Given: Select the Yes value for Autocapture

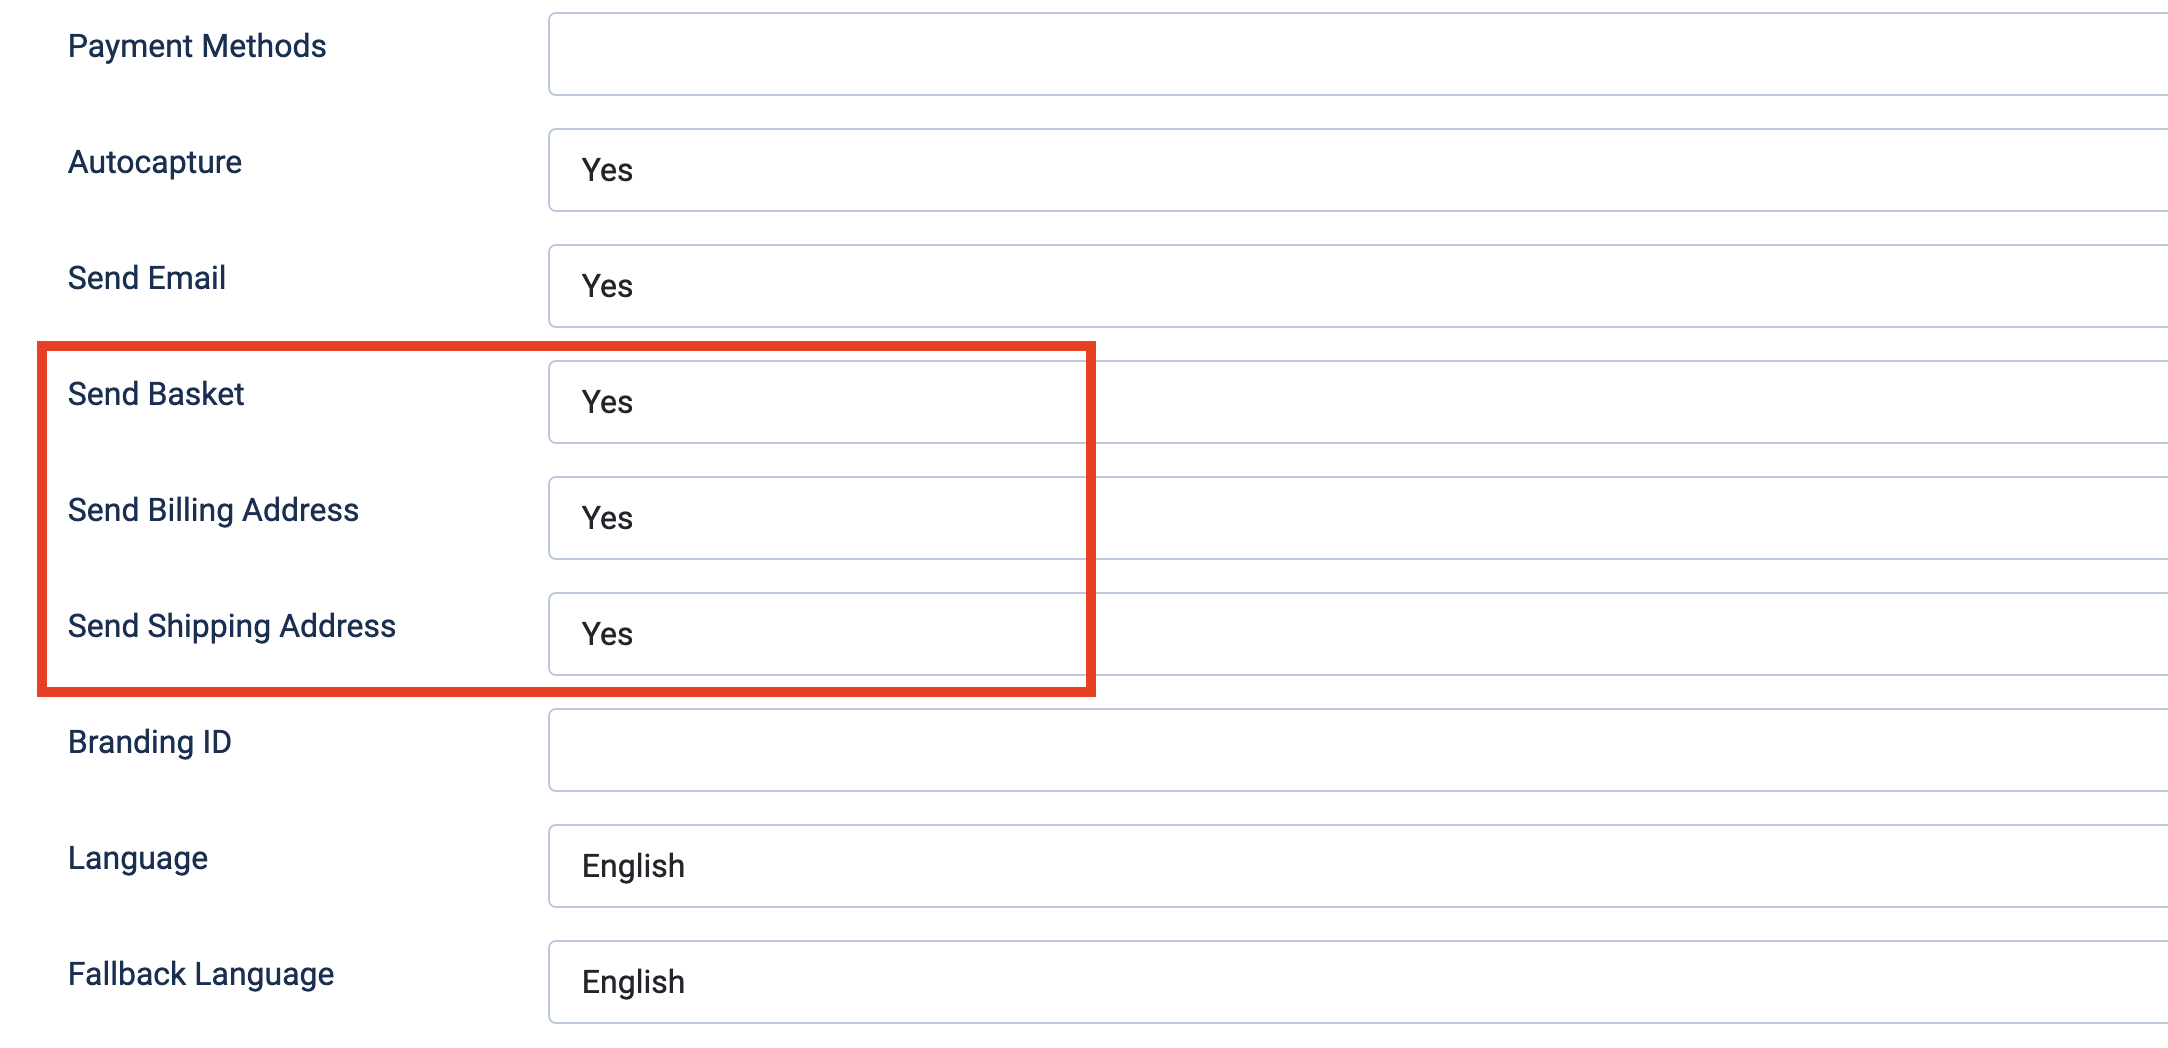Looking at the screenshot, I should 606,170.
